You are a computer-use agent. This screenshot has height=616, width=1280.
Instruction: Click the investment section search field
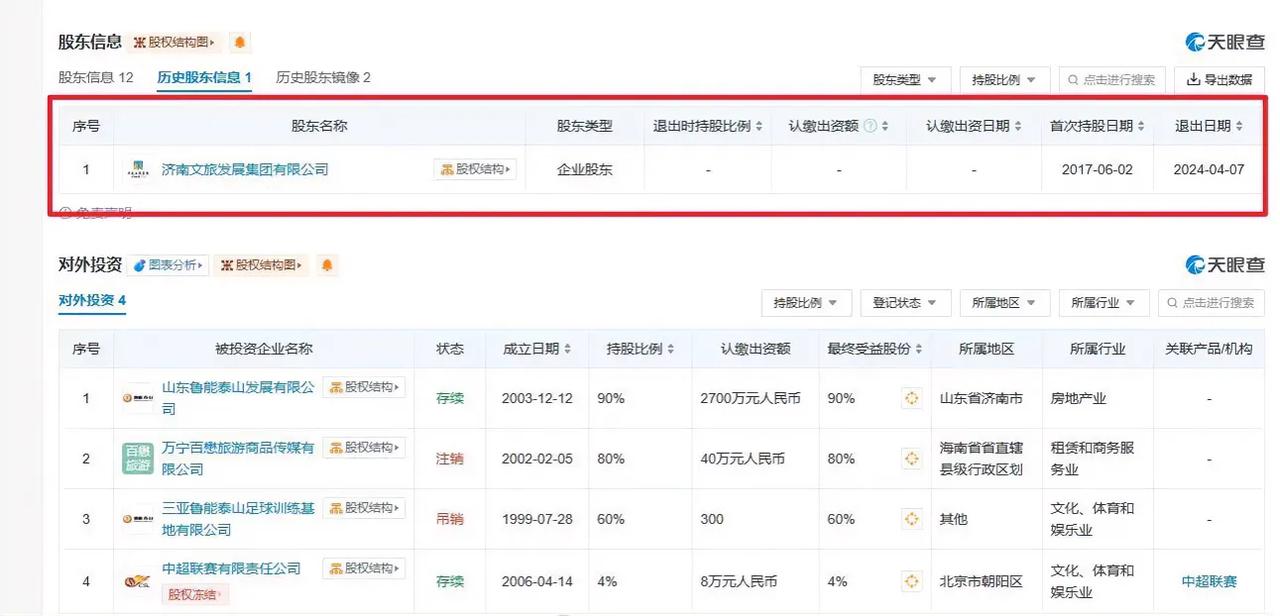point(1211,302)
